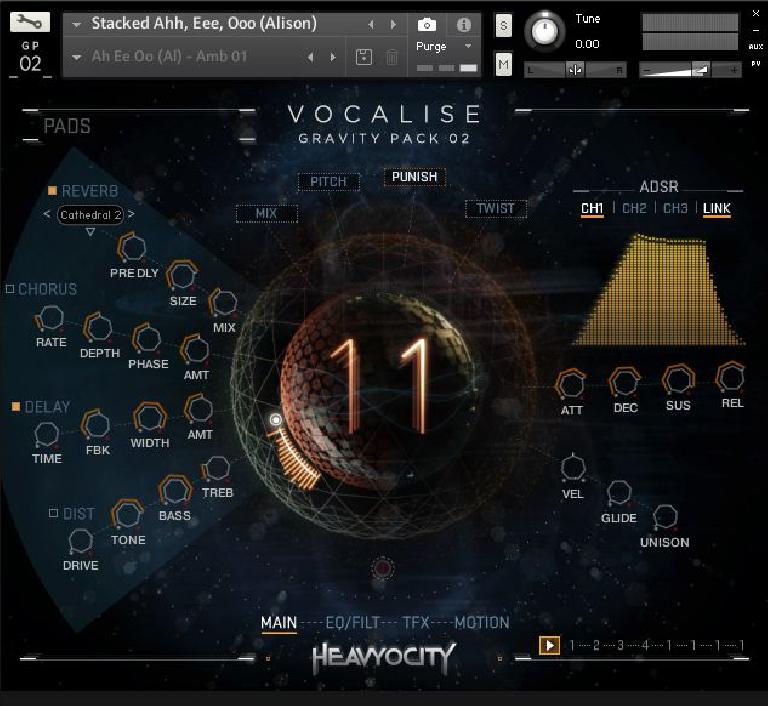Open the MAIN page tab

pos(279,623)
